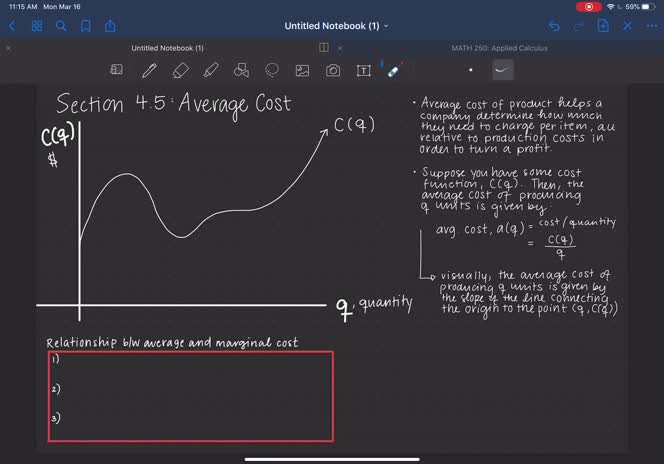
Task: Select the Text box tool
Action: [x=363, y=71]
